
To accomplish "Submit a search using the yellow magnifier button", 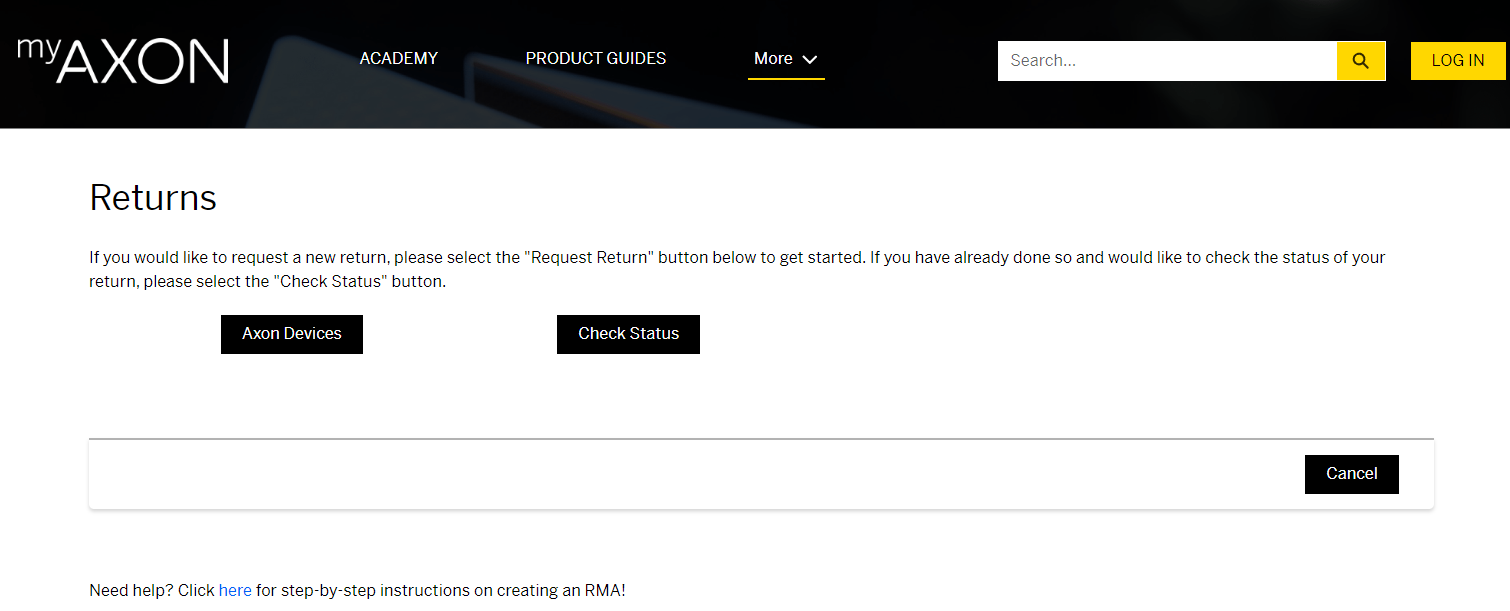I will point(1361,60).
